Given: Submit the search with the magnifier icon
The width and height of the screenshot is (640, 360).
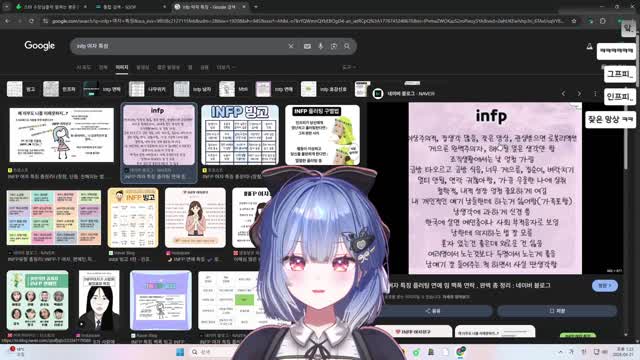Looking at the screenshot, I should click(x=347, y=46).
